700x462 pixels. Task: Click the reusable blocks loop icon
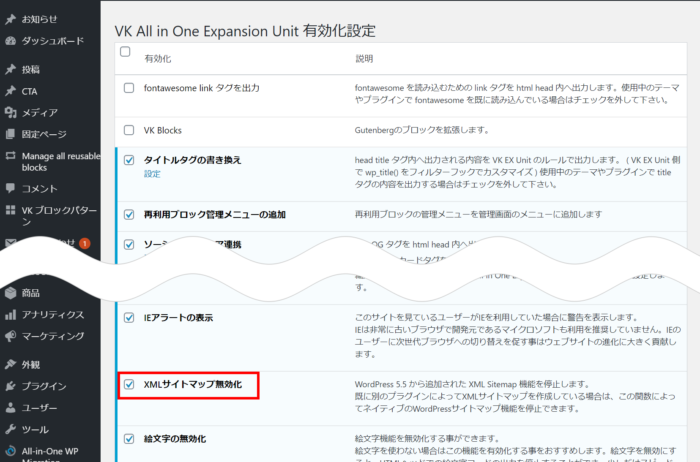pyautogui.click(x=10, y=156)
